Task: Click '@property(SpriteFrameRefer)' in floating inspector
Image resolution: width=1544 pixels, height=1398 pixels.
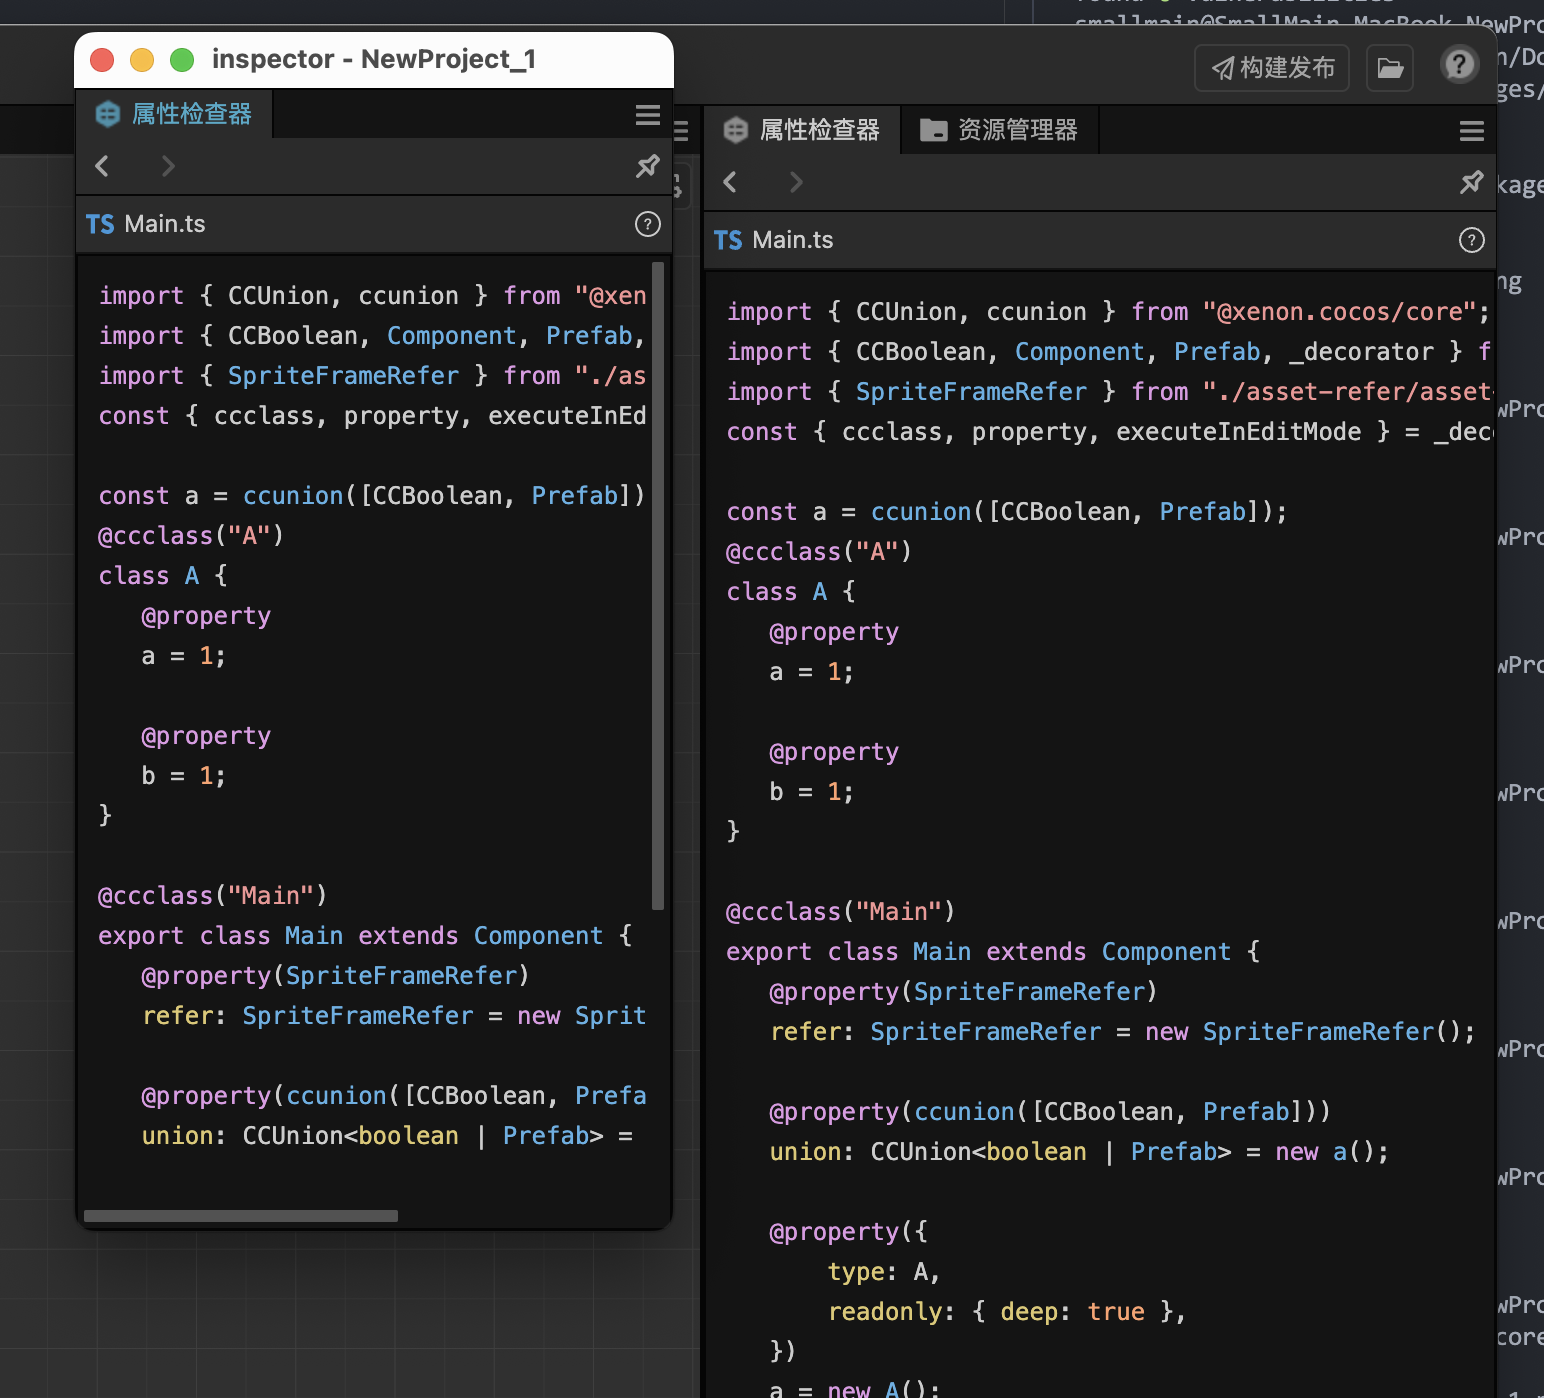Action: click(335, 976)
